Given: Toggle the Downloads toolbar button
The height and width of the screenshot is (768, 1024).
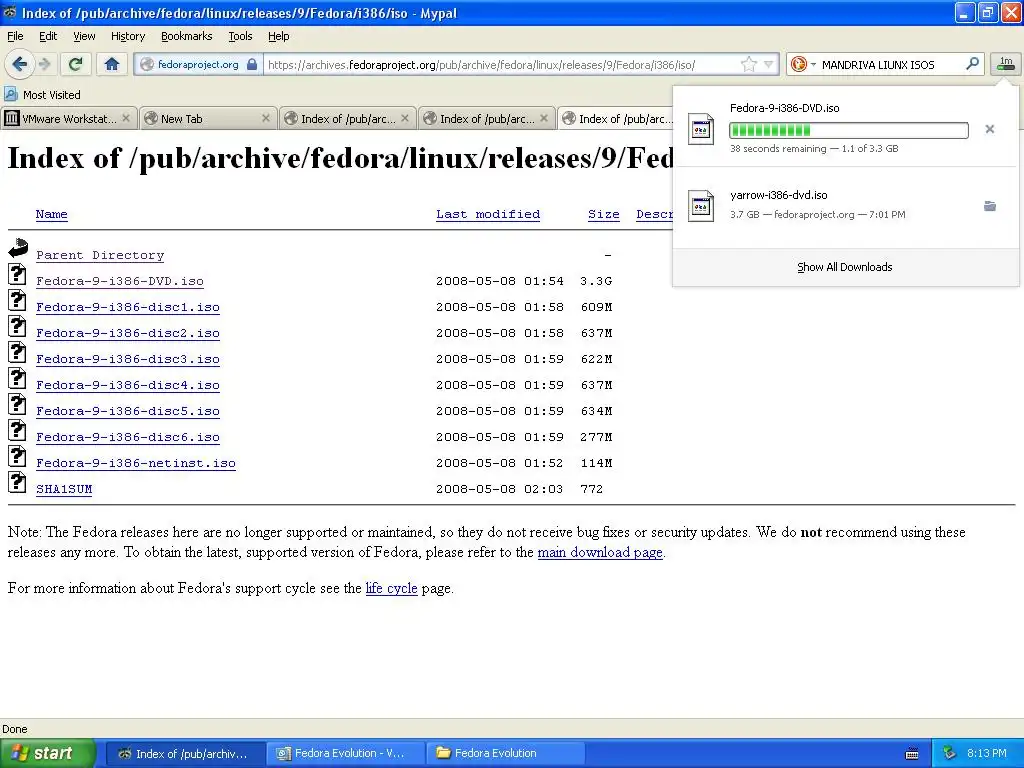Looking at the screenshot, I should pos(1006,64).
